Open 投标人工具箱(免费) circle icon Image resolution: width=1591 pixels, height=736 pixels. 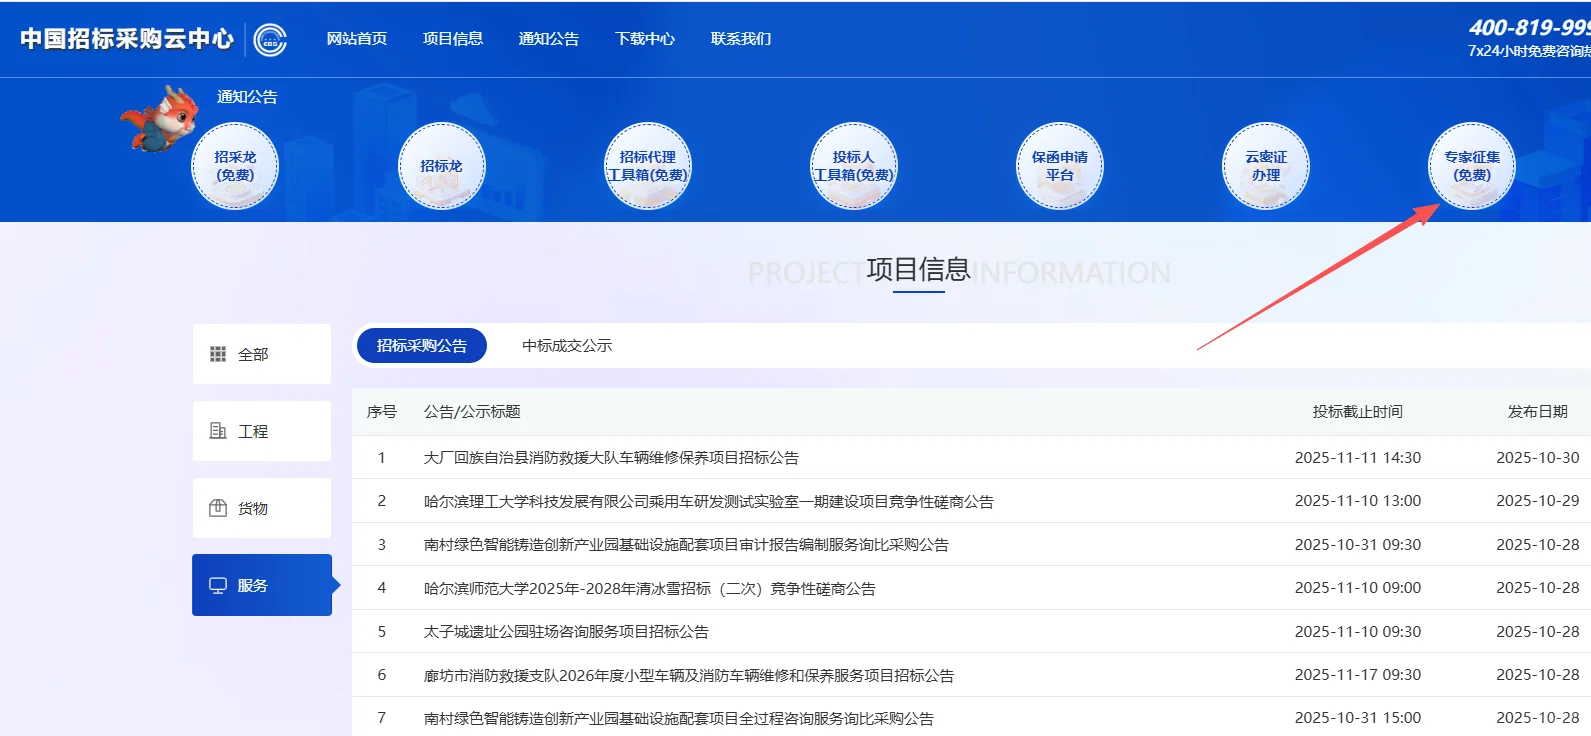854,166
